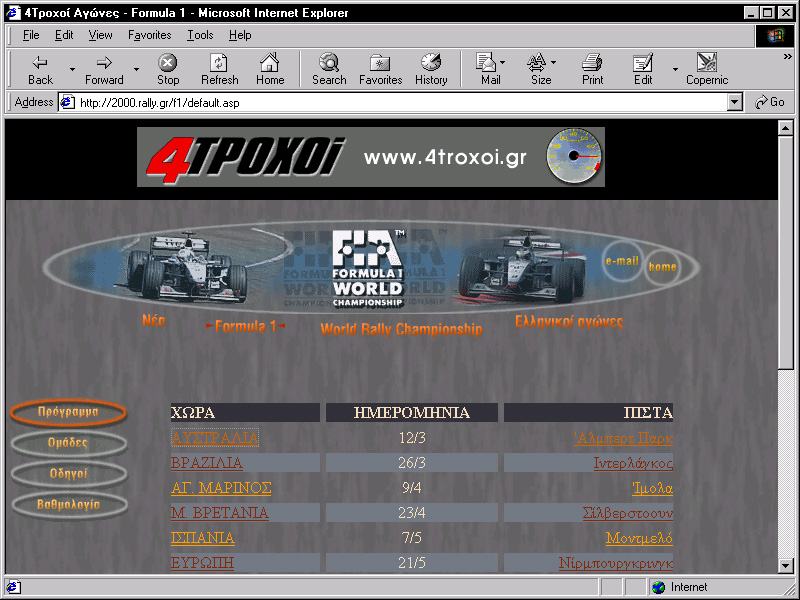Screen dimensions: 800x600
Task: Go to the browser Home page
Action: 270,69
